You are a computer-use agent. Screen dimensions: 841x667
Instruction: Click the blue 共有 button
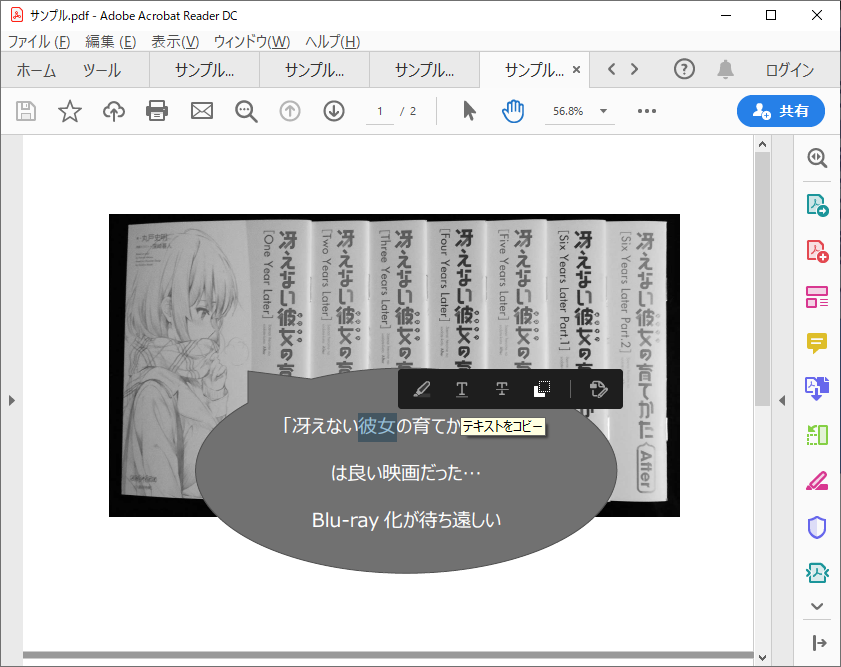[781, 111]
